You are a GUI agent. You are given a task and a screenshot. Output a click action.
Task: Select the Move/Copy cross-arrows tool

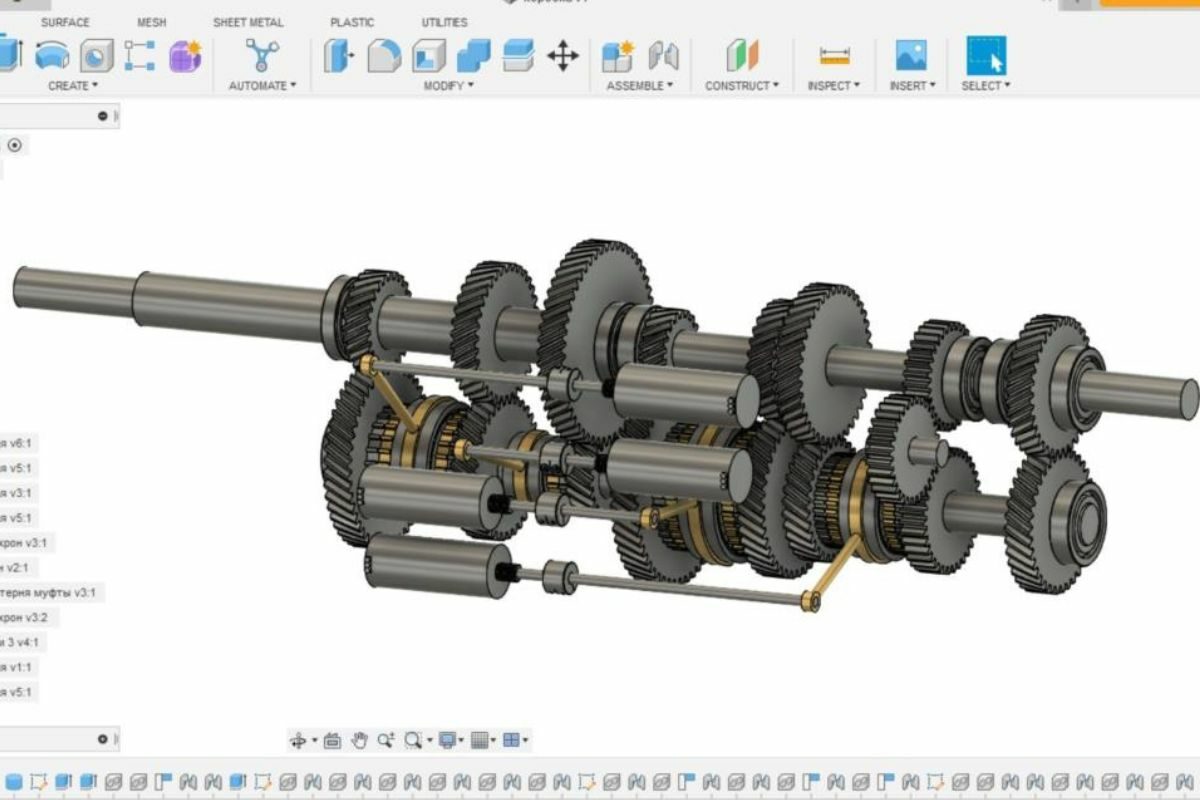pos(563,55)
